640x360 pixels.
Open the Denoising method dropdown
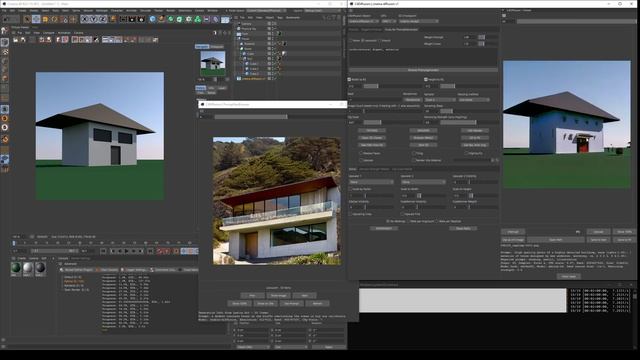pyautogui.click(x=473, y=100)
